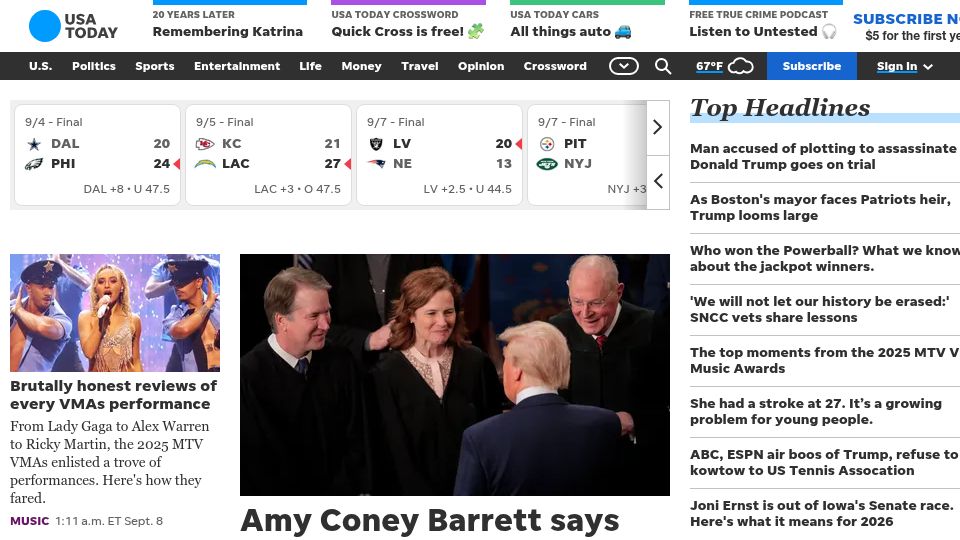
Task: Click the Kansas City Chiefs logo
Action: 204,144
